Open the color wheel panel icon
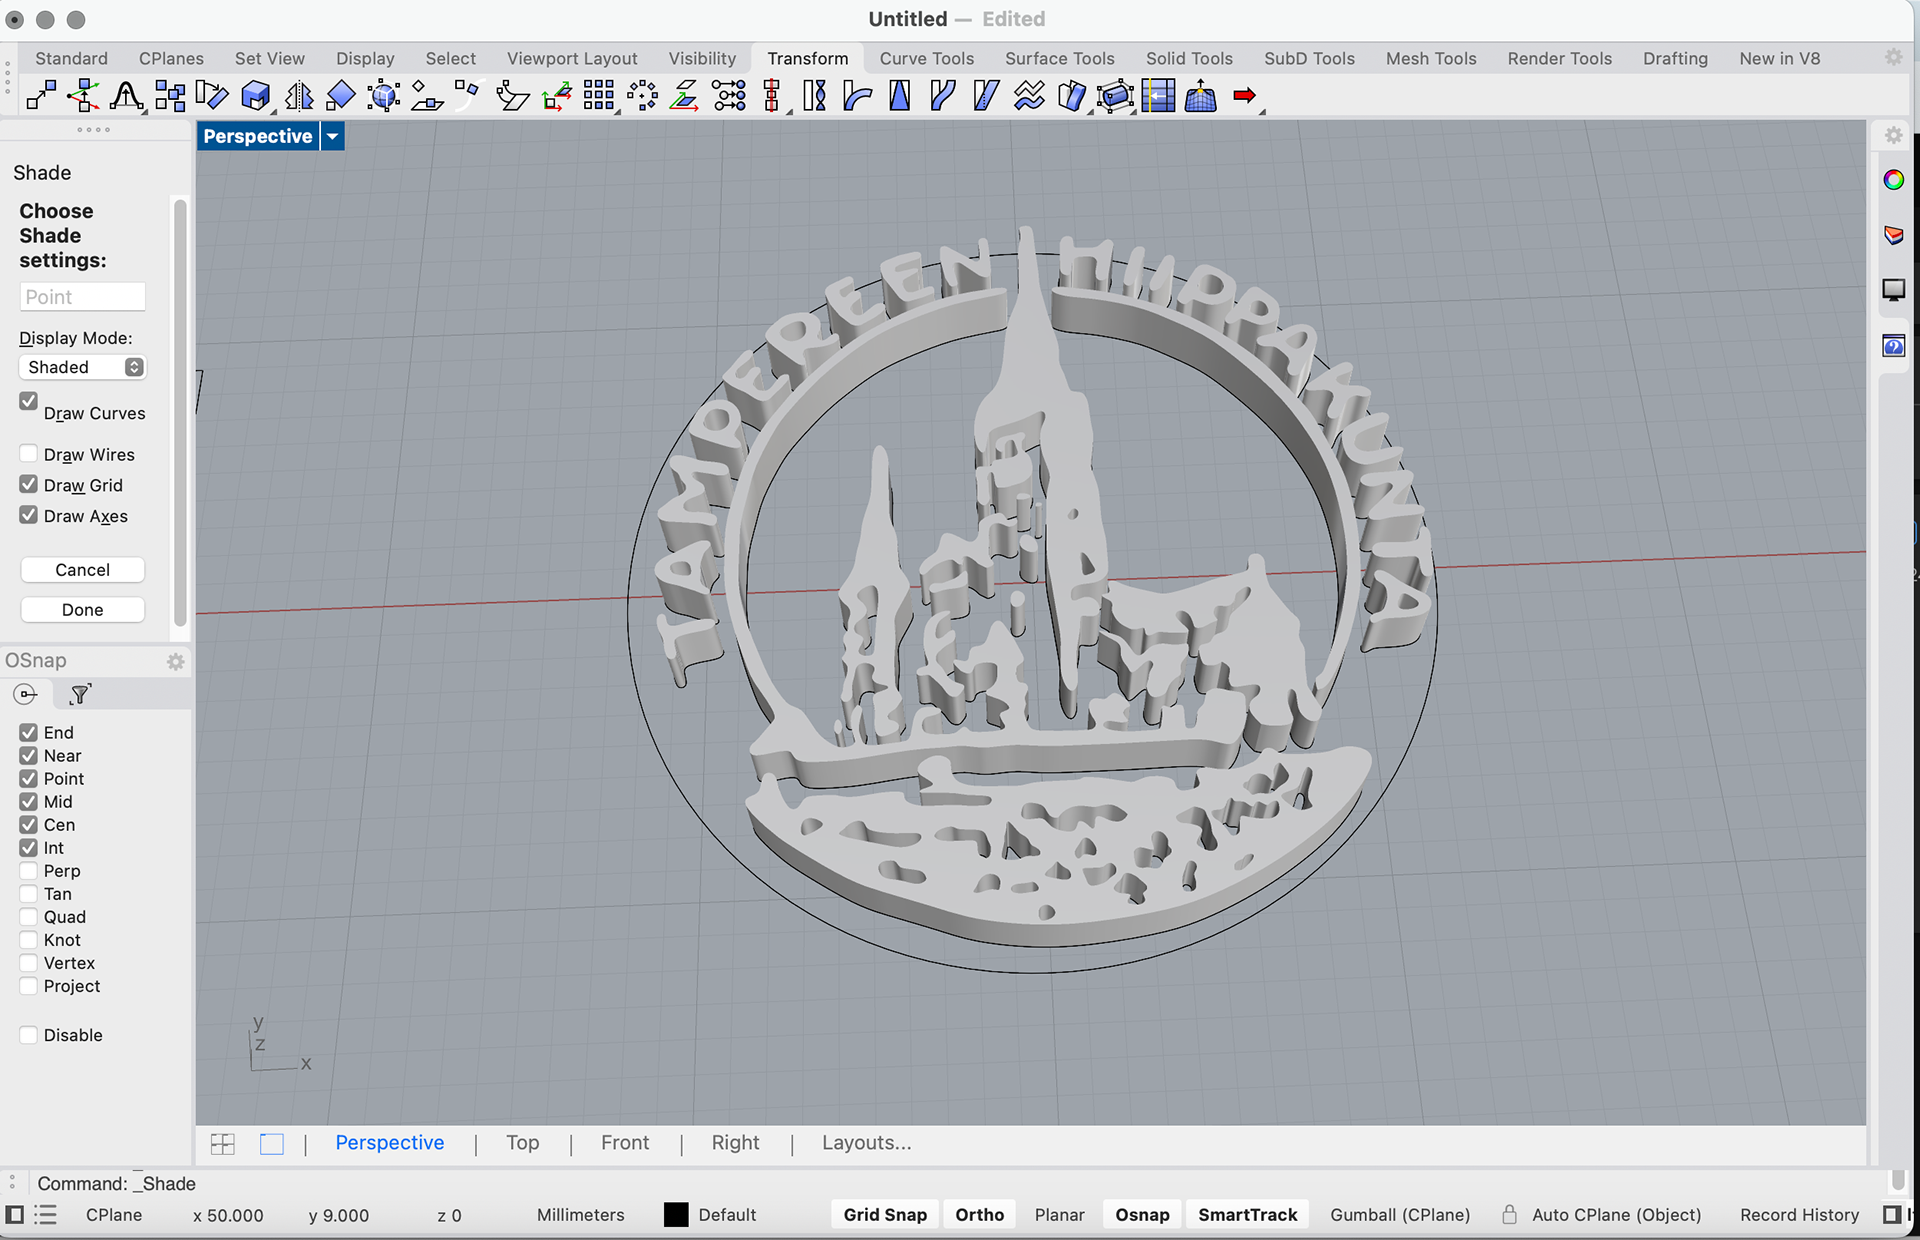 tap(1893, 180)
